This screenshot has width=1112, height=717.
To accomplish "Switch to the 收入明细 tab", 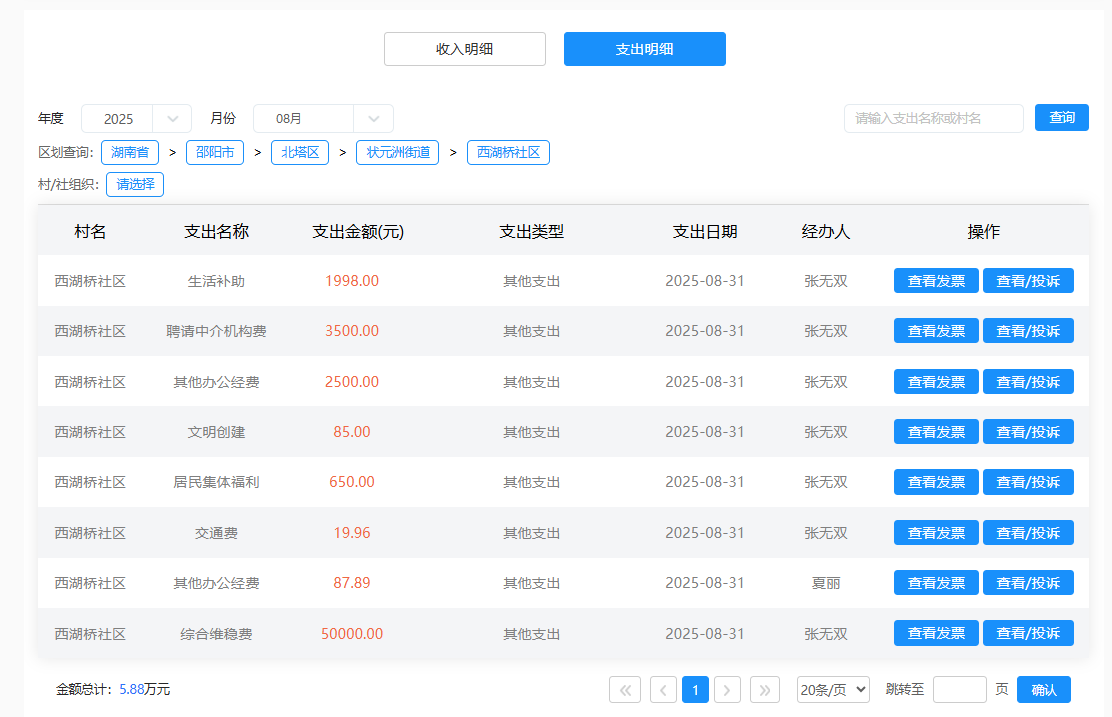I will 464,49.
